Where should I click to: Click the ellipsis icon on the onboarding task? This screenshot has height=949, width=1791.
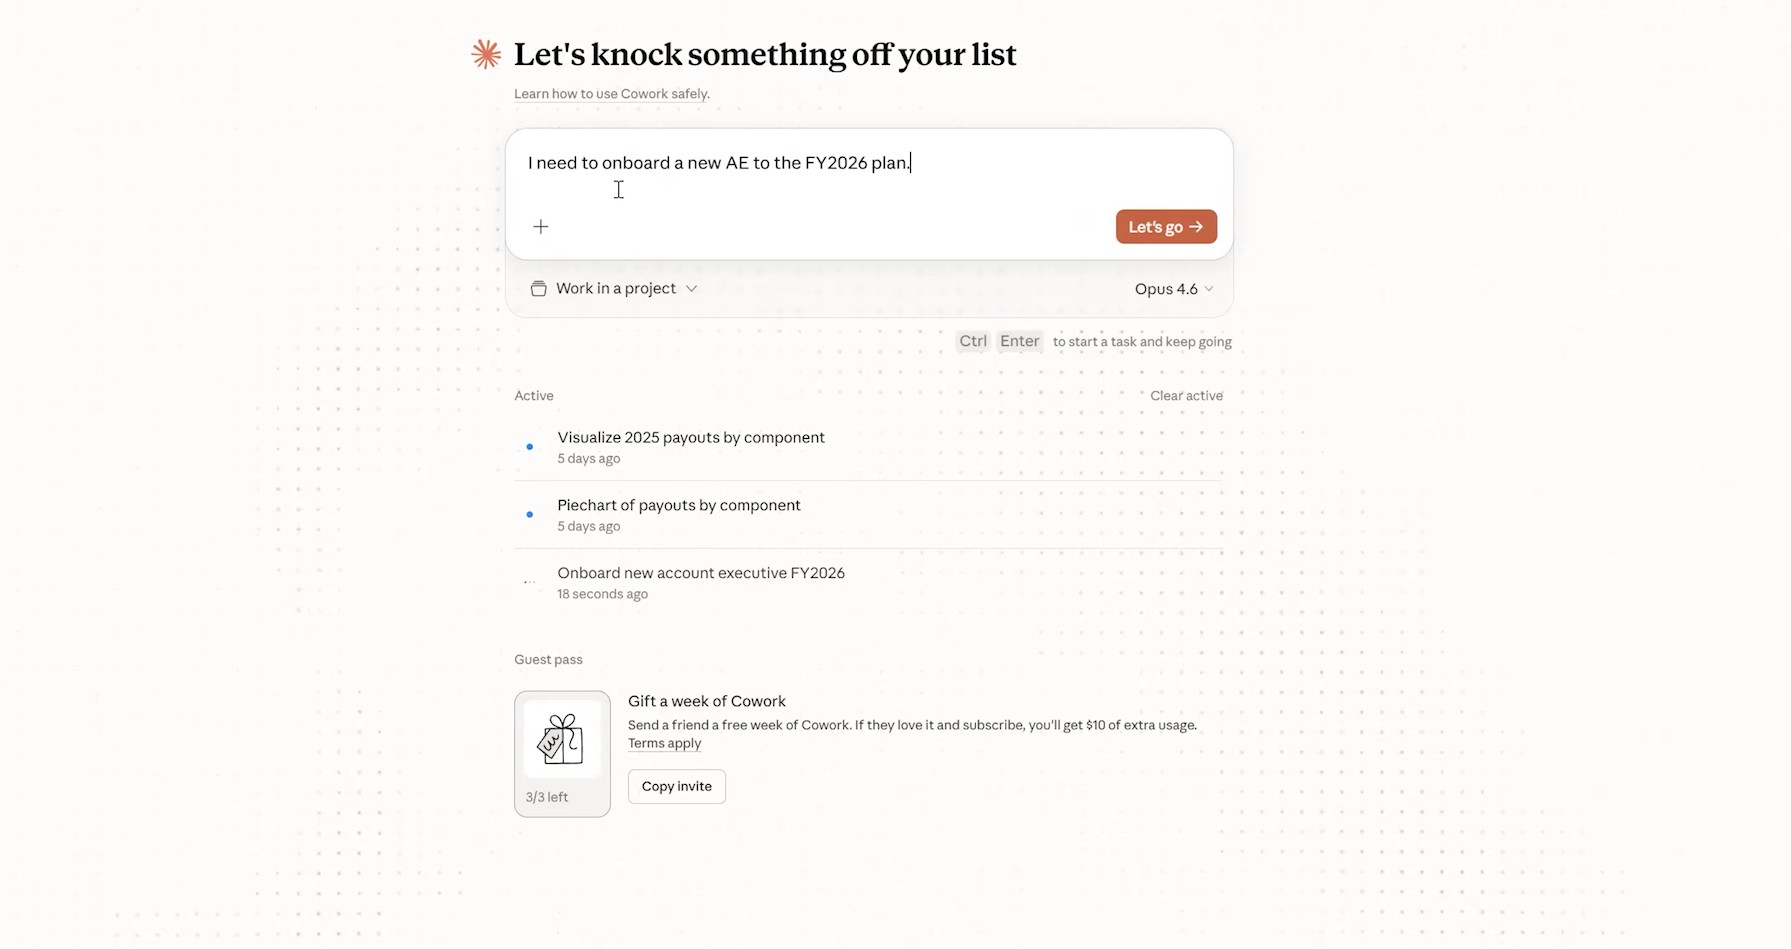pos(529,582)
